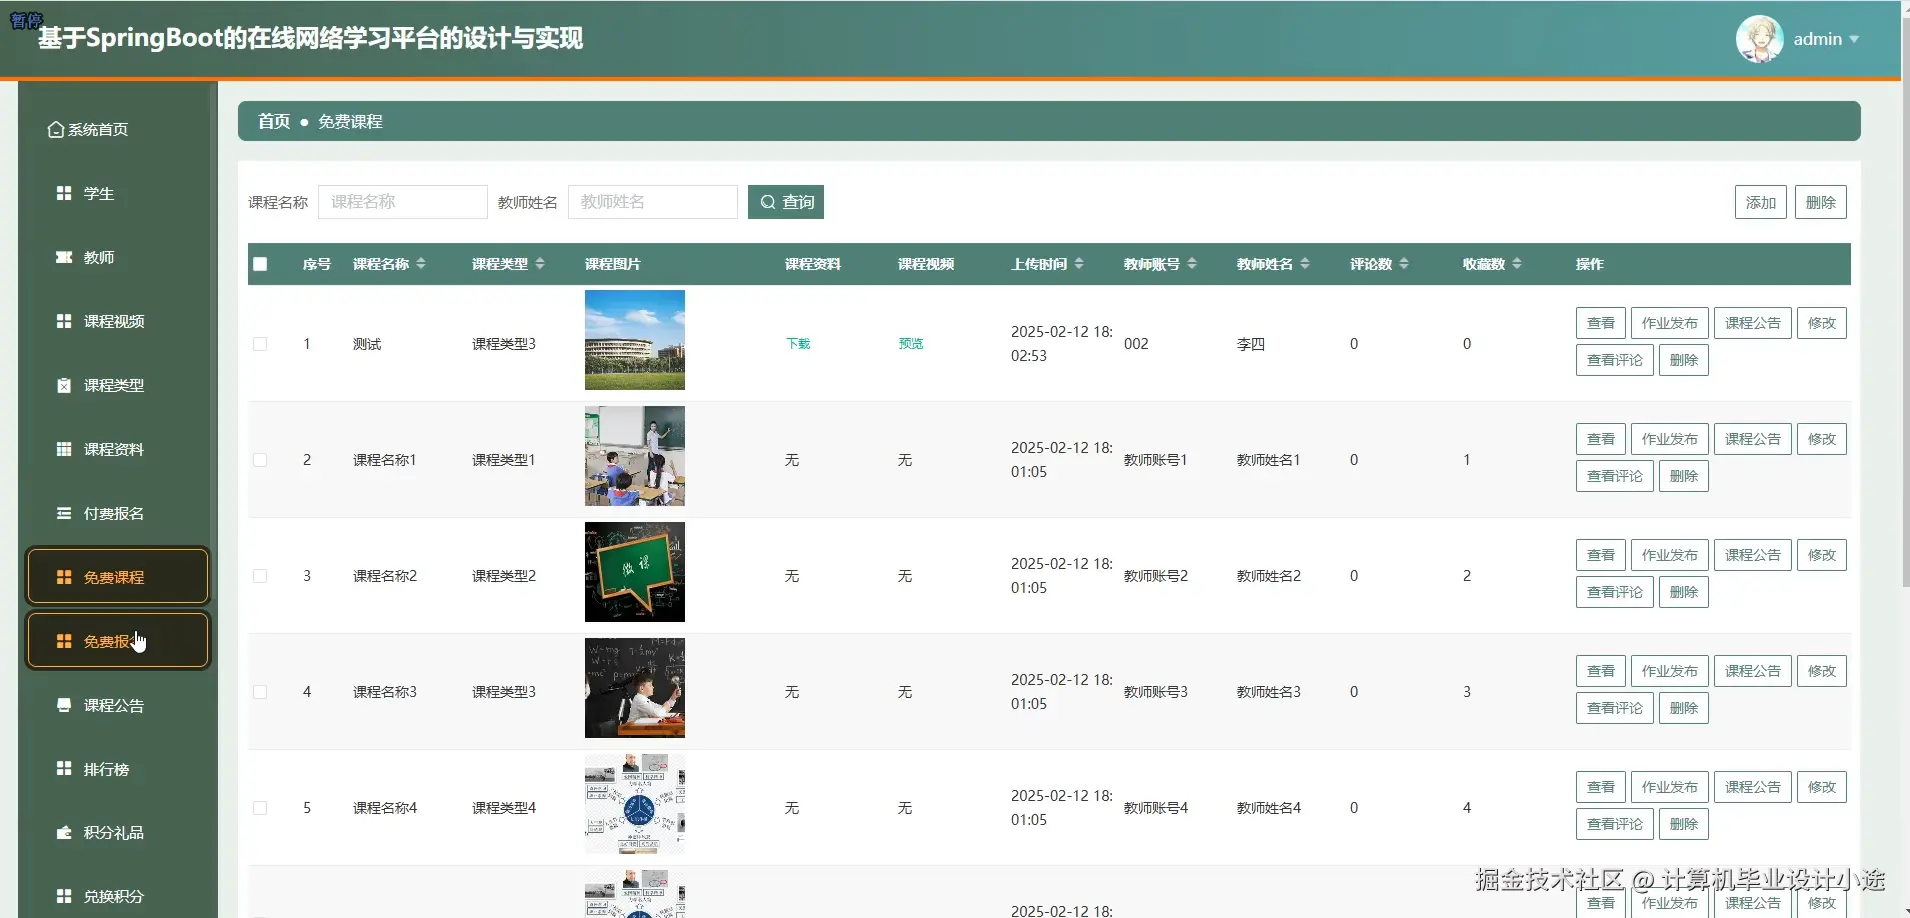Delete the 课程名称1 row with 删除
This screenshot has width=1910, height=918.
click(1684, 476)
